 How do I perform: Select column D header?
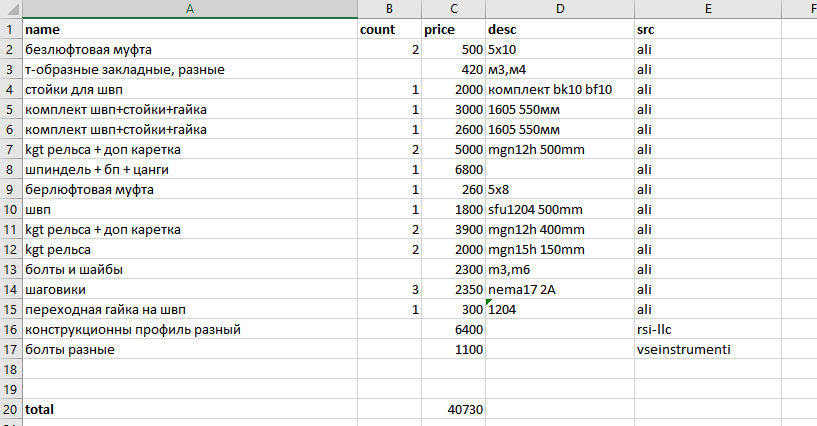560,9
